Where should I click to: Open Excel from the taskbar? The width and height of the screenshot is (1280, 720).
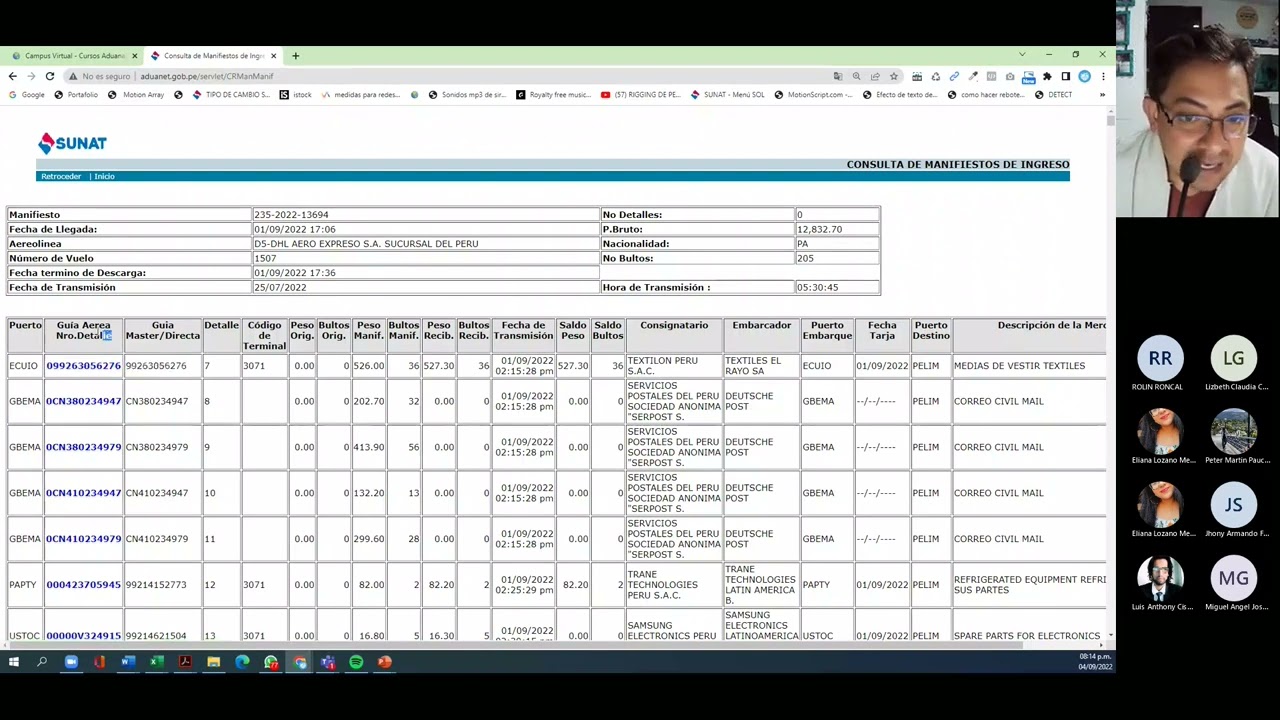(157, 662)
